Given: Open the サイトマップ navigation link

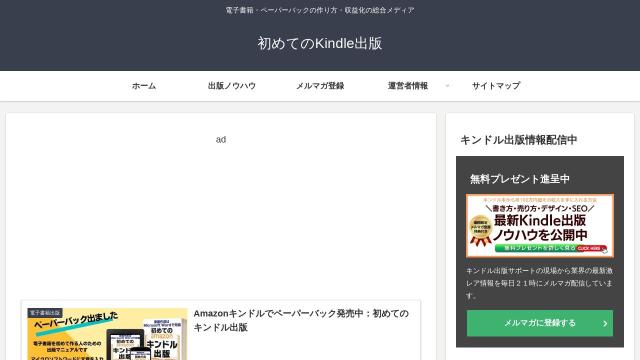Looking at the screenshot, I should pyautogui.click(x=496, y=86).
